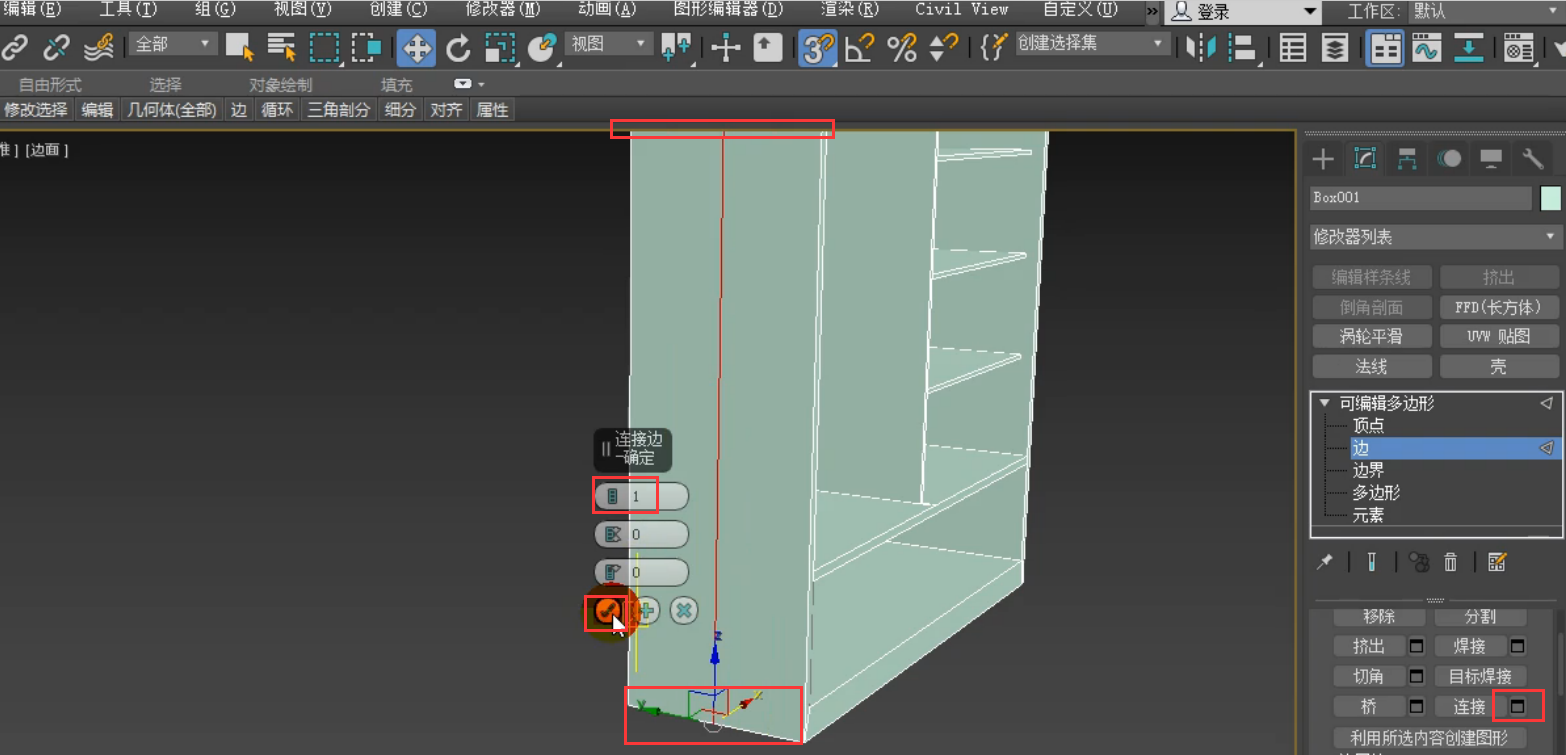This screenshot has height=755, width=1566.
Task: Enable angle snap toggle
Action: point(858,47)
